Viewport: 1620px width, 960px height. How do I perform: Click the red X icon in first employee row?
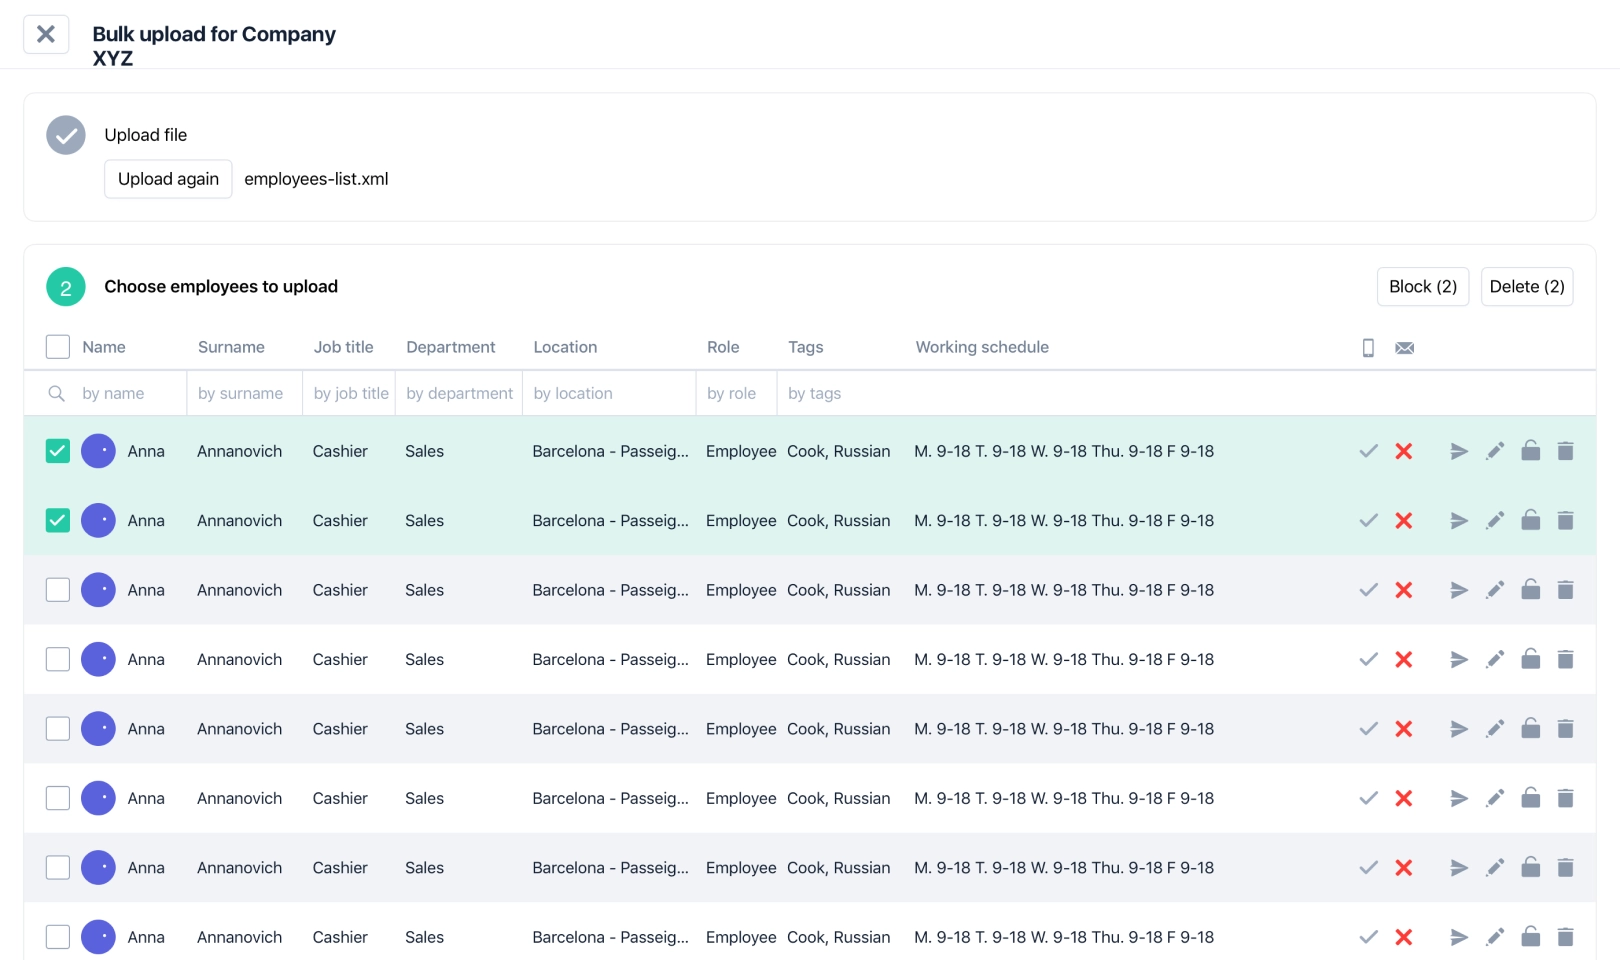click(1404, 452)
